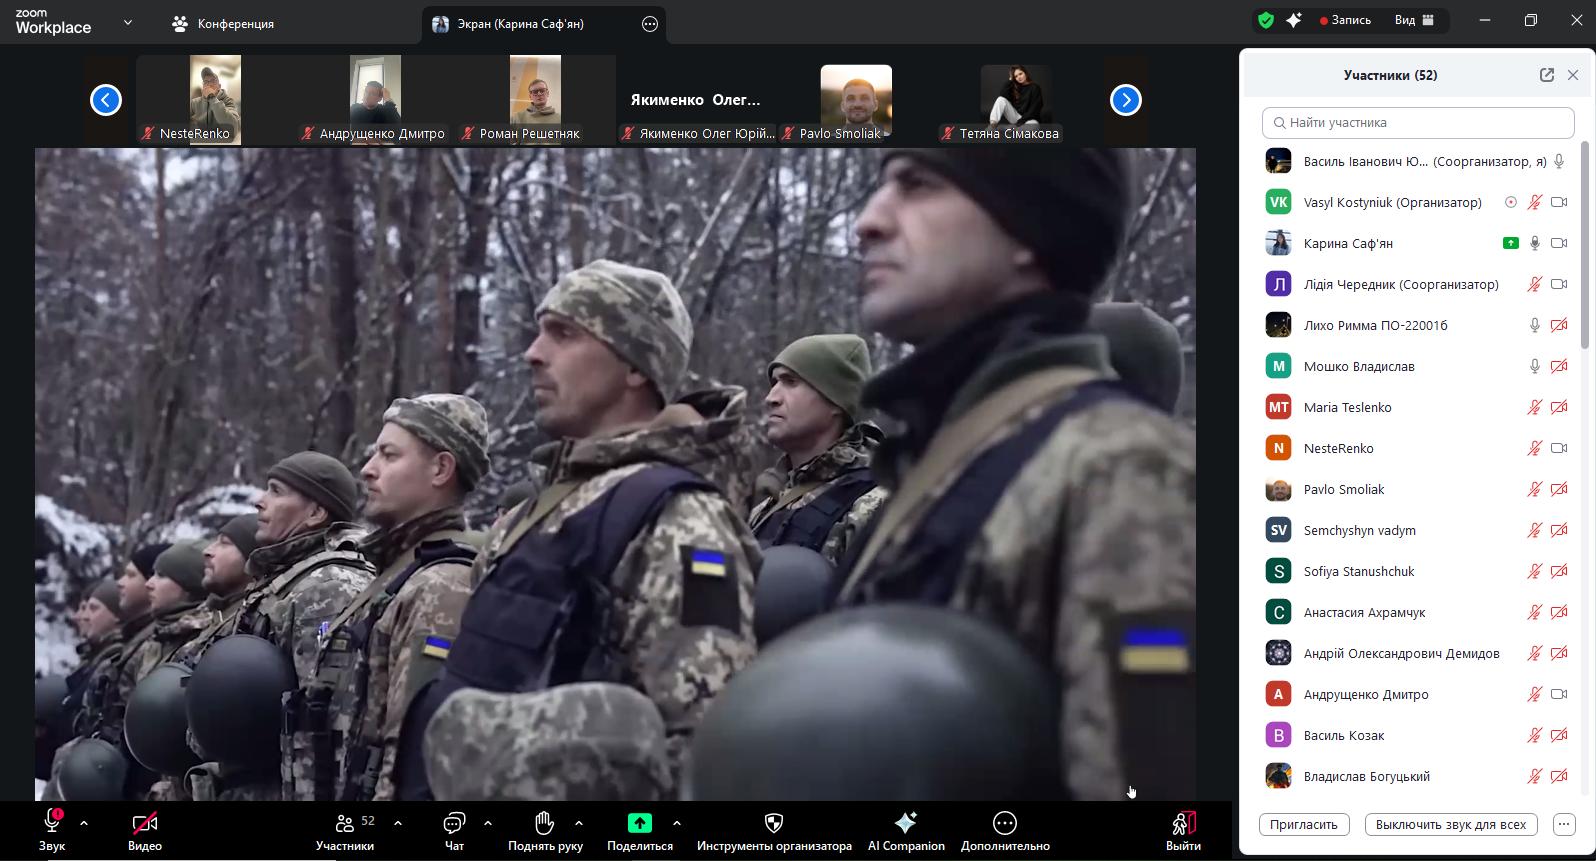The image size is (1596, 861).
Task: Toggle the Видео camera button
Action: (x=145, y=831)
